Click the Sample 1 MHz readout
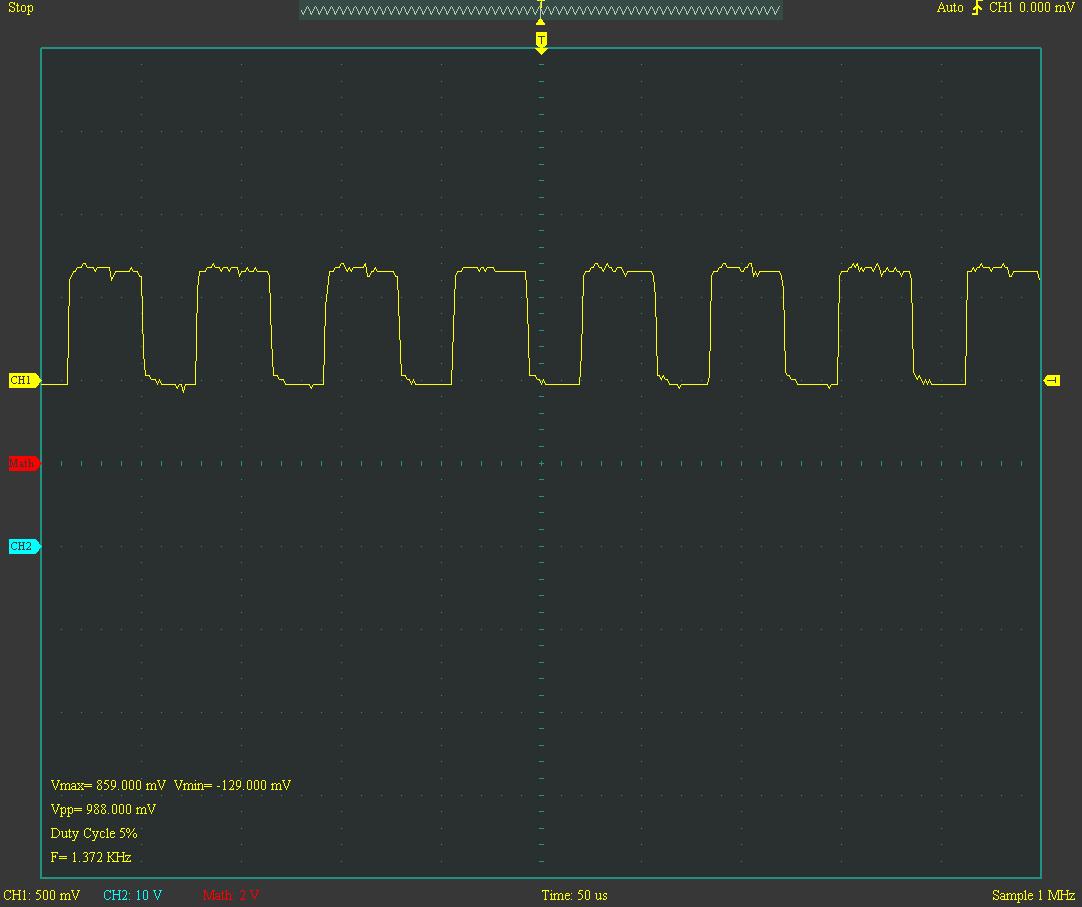 [x=1033, y=895]
